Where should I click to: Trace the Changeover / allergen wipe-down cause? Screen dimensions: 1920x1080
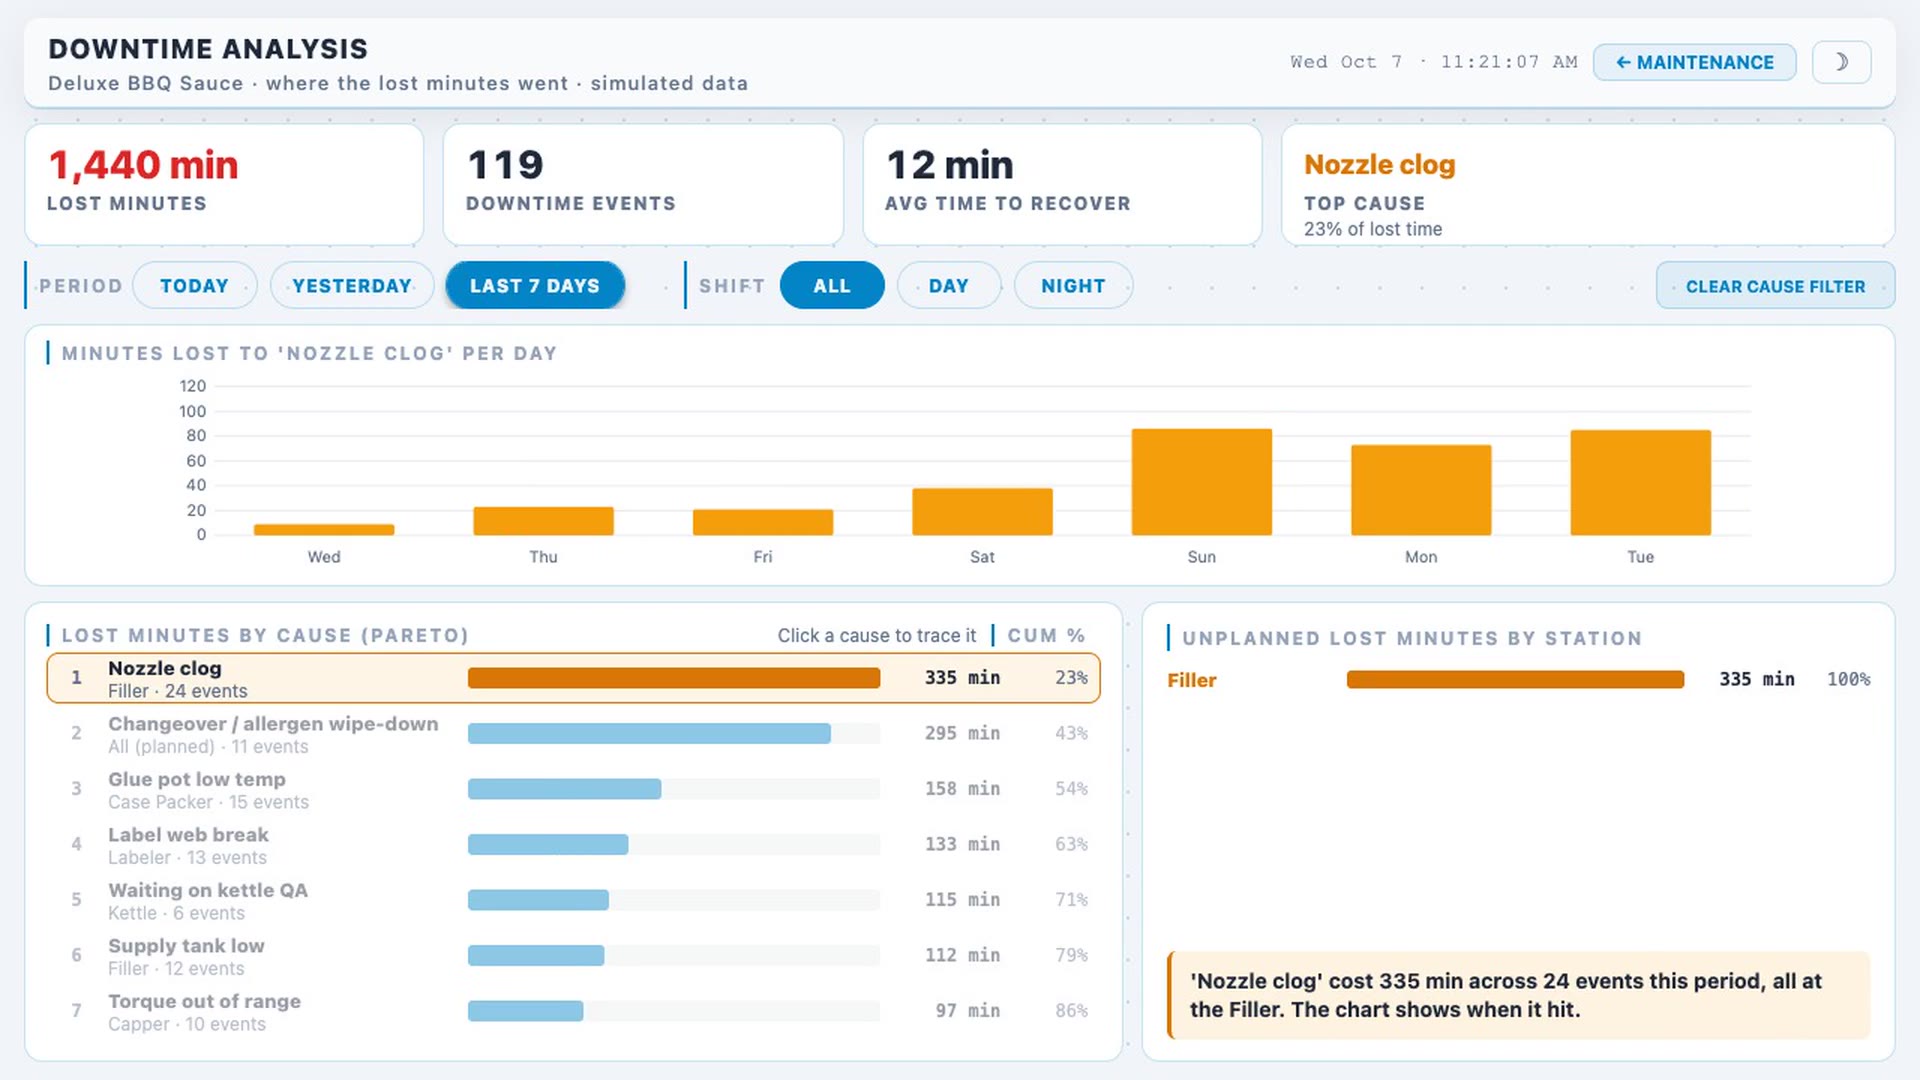click(573, 734)
